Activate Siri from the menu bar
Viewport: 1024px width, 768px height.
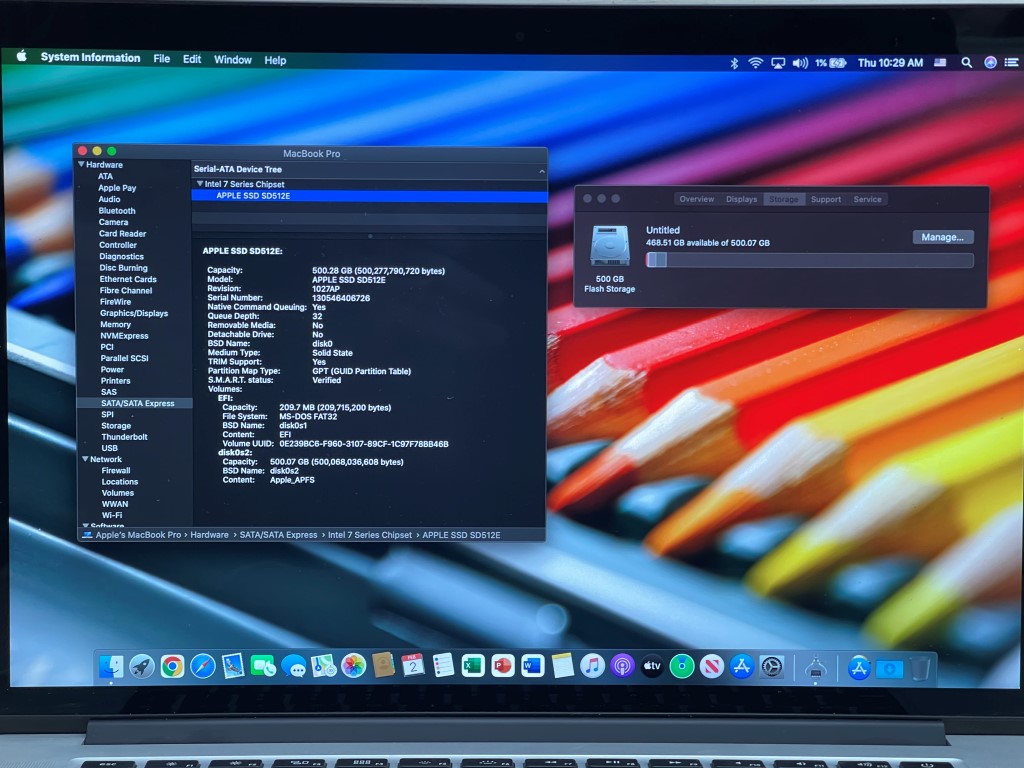point(990,63)
